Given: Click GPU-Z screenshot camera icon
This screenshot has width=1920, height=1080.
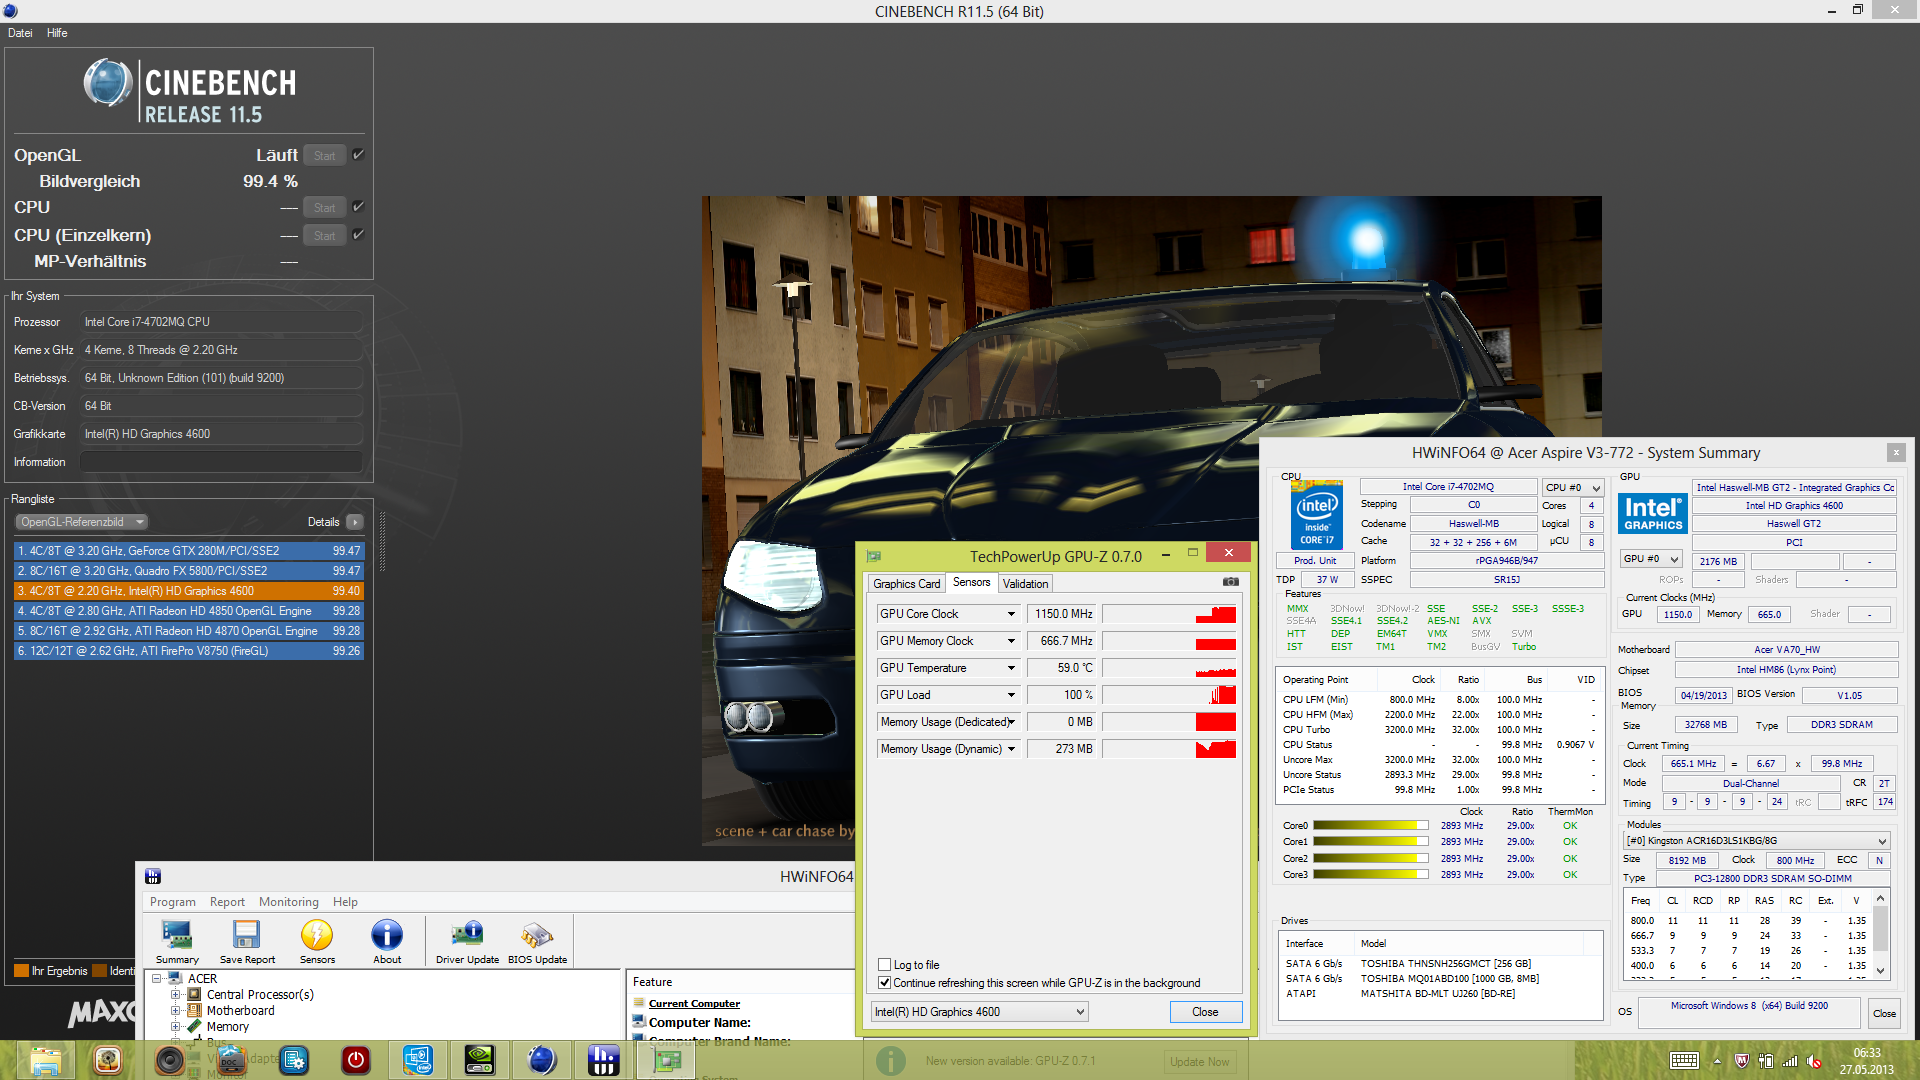Looking at the screenshot, I should 1230,582.
